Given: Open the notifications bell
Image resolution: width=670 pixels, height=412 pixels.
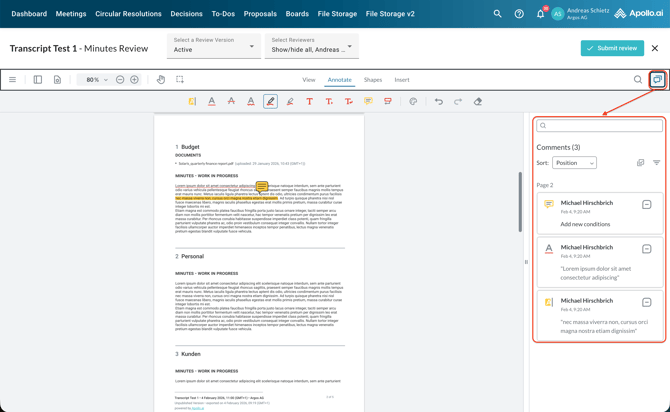Looking at the screenshot, I should pos(540,14).
